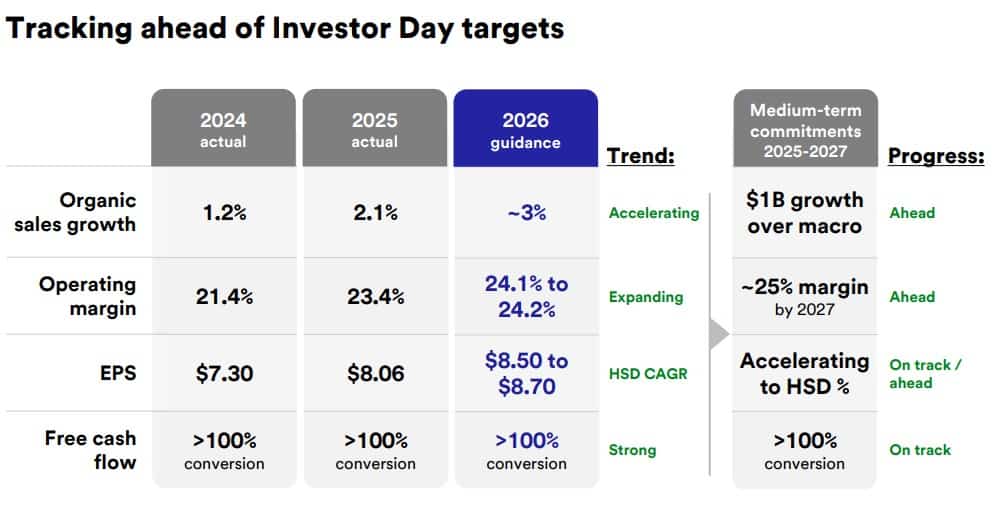Click the green Accelerating trend label
Image resolution: width=1000 pixels, height=514 pixels.
pos(654,213)
